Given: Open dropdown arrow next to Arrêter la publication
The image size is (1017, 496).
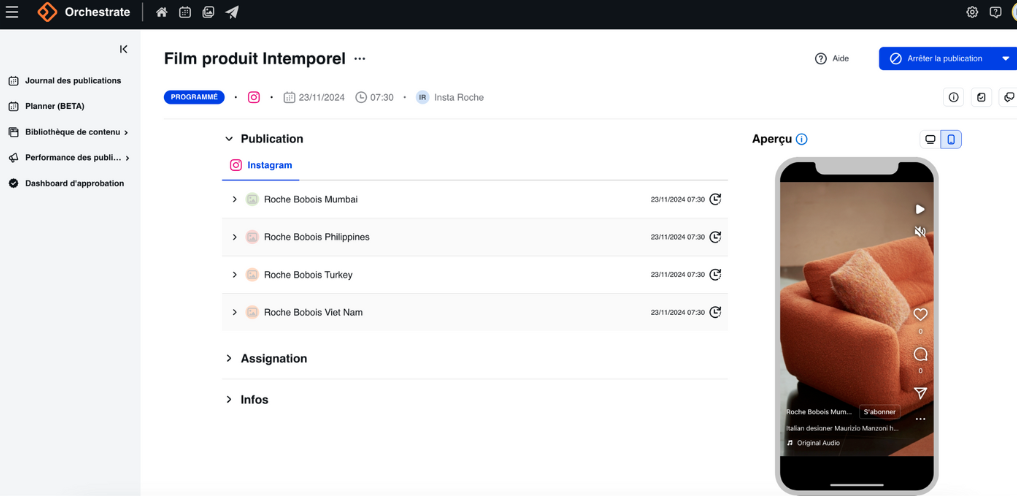Looking at the screenshot, I should point(1006,58).
